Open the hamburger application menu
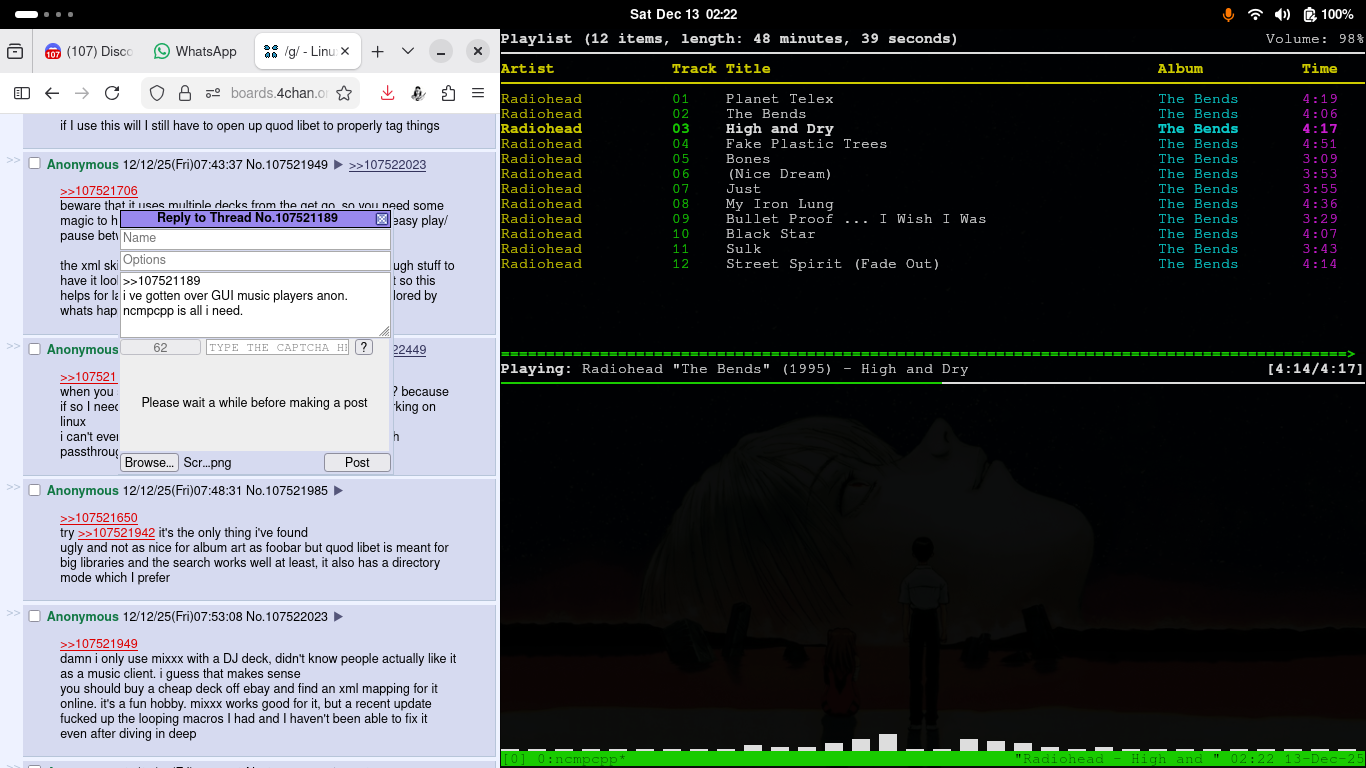Screen dimensions: 1366x768 tap(478, 93)
